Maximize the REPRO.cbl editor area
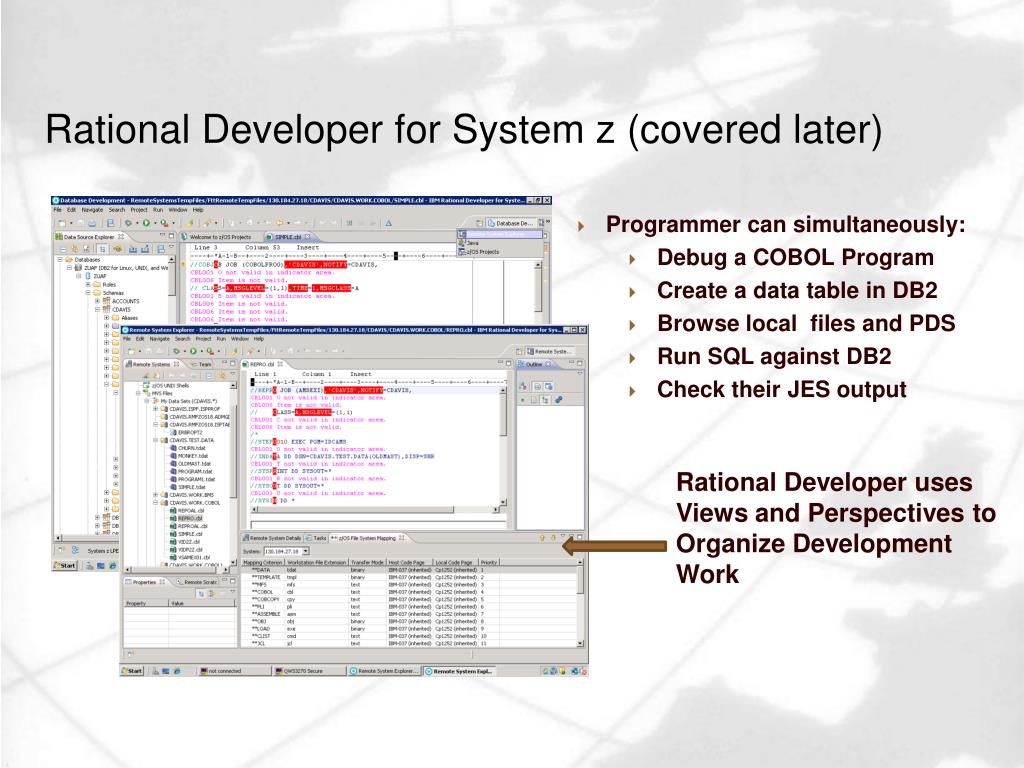This screenshot has height=768, width=1024. [x=508, y=363]
